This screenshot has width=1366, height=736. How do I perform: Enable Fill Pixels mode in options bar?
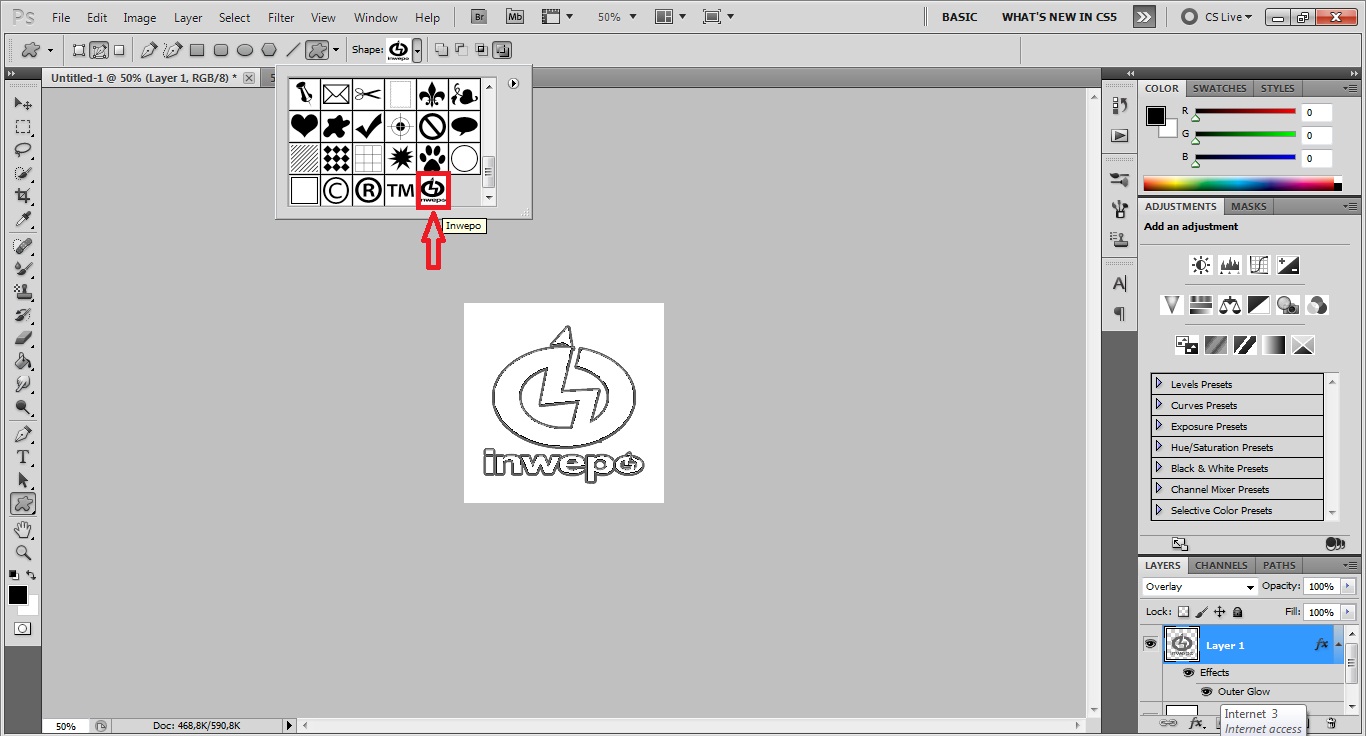tap(119, 50)
